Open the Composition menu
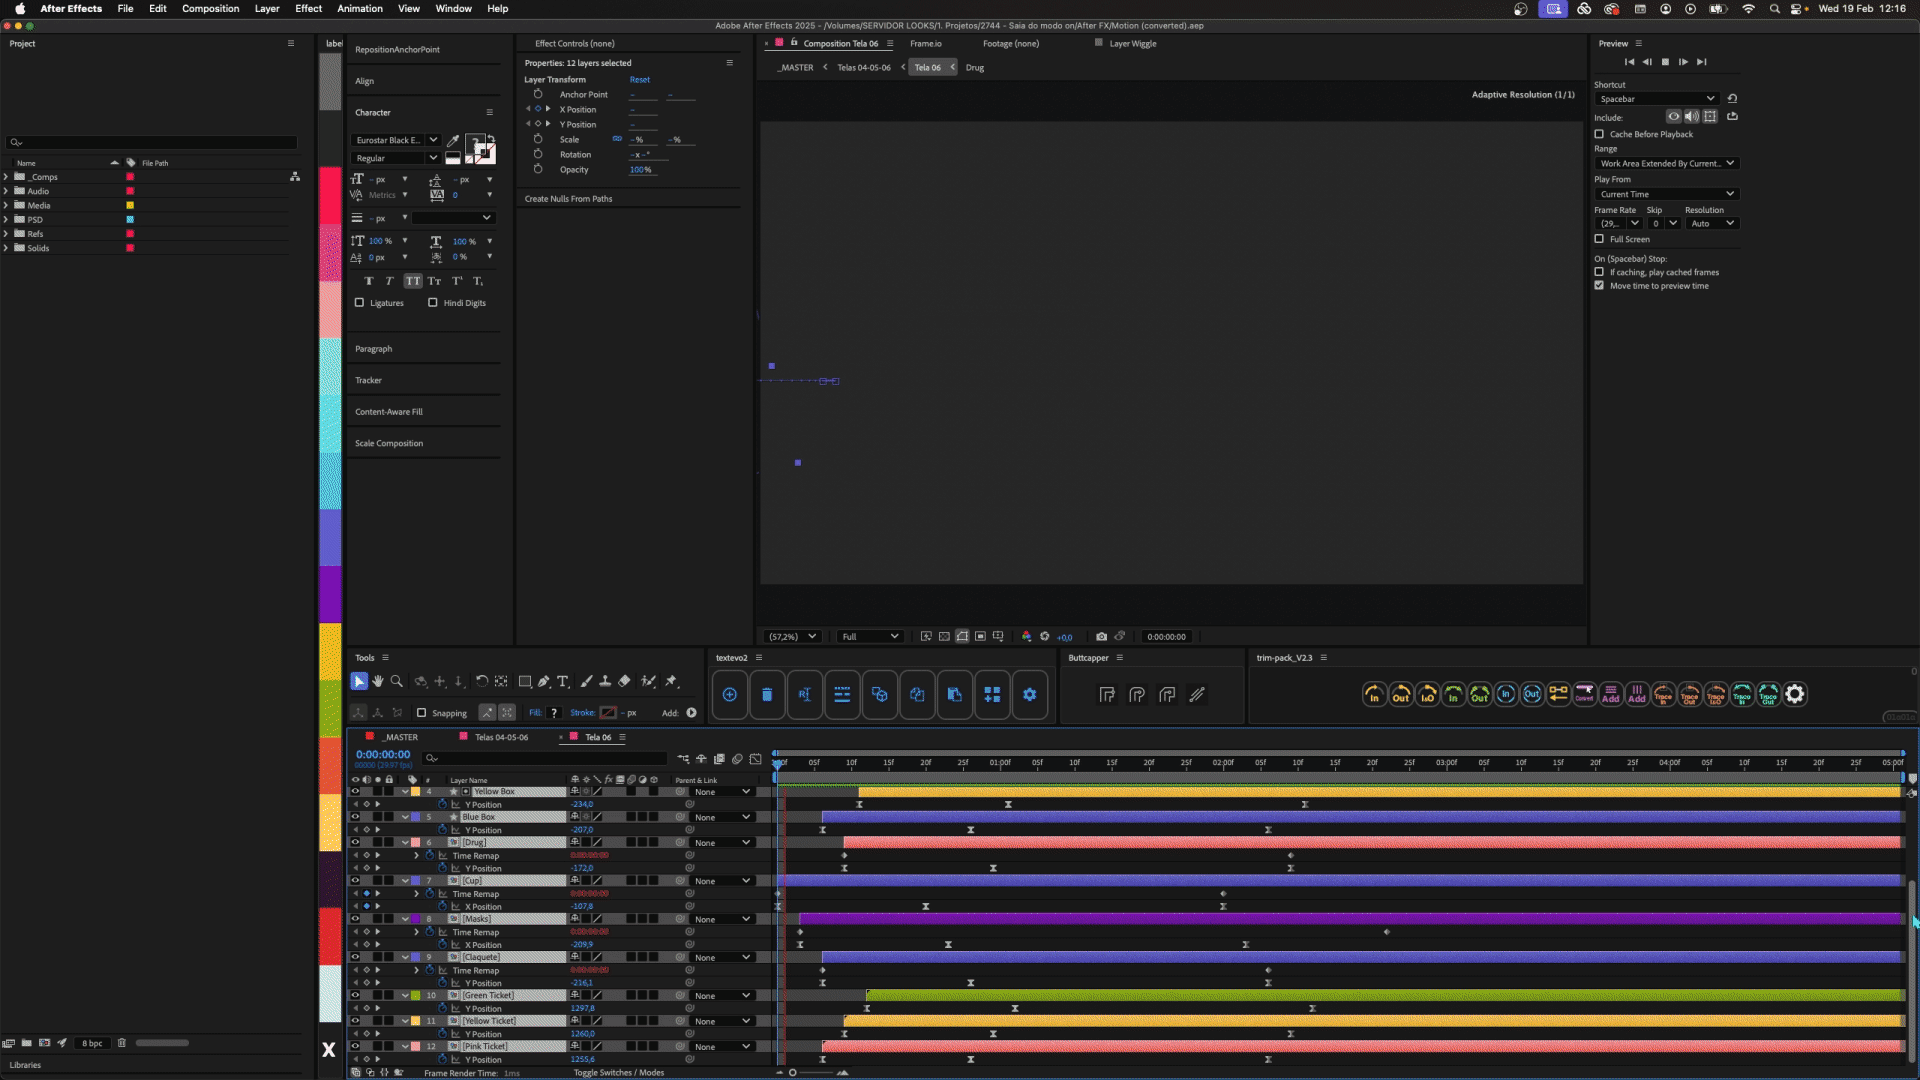This screenshot has height=1080, width=1920. (x=210, y=8)
